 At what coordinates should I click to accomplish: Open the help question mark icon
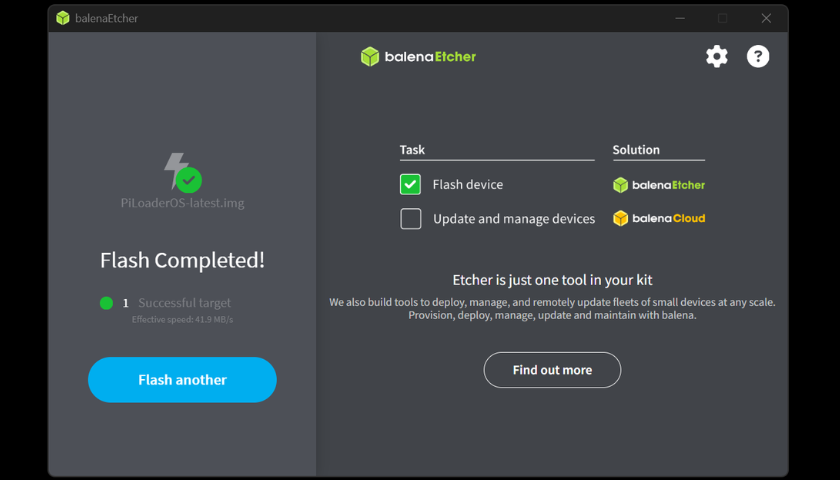pos(758,56)
